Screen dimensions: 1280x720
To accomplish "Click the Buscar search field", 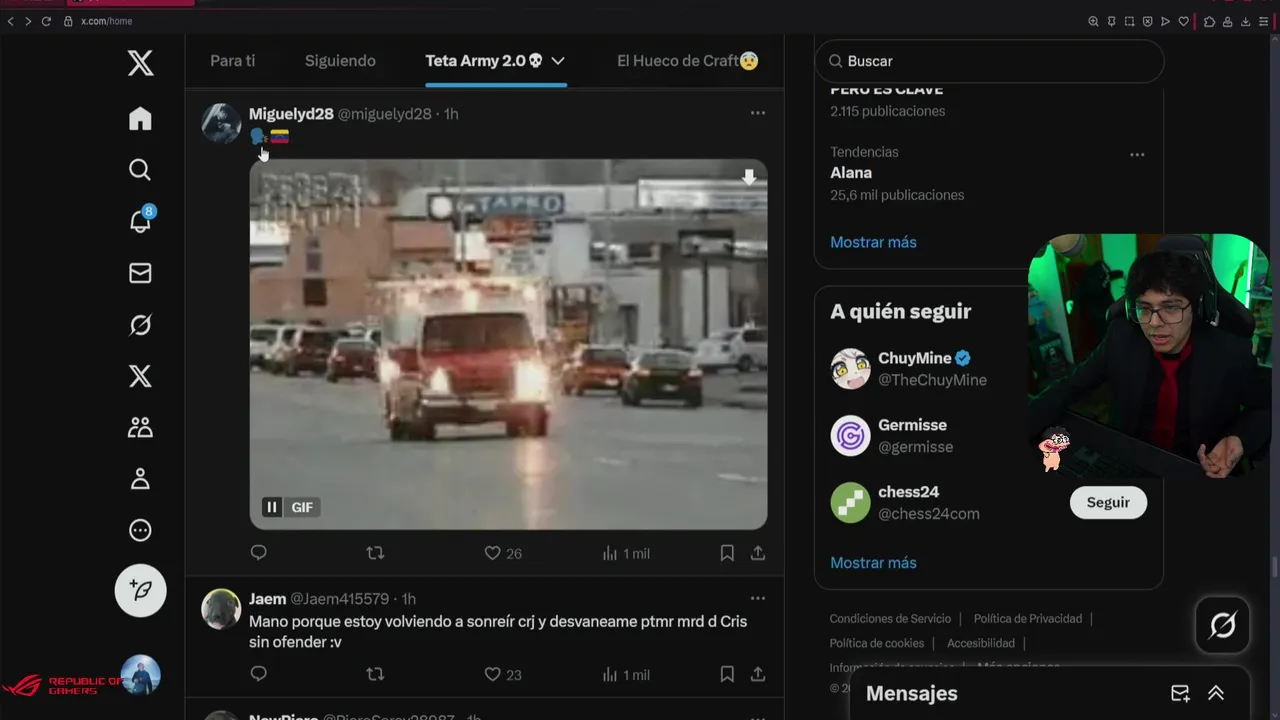I will click(x=989, y=61).
